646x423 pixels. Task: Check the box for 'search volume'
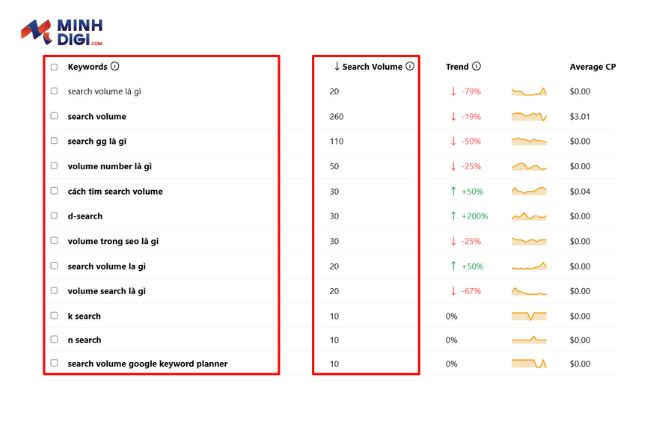tap(54, 116)
